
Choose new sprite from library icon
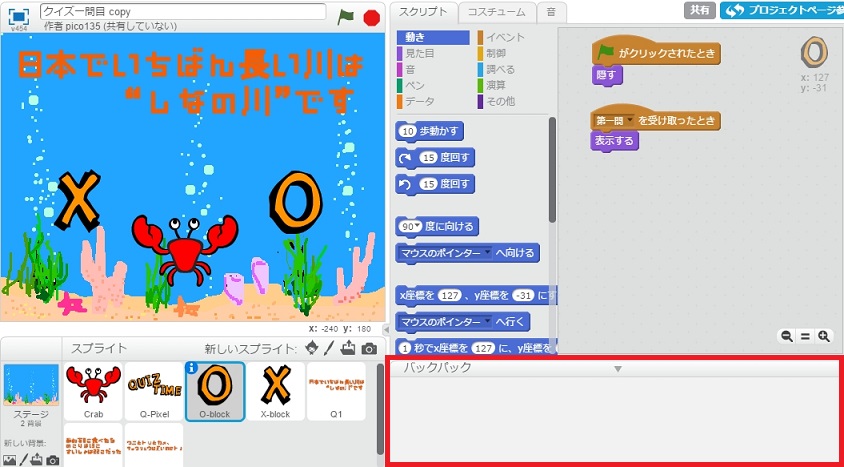[312, 349]
